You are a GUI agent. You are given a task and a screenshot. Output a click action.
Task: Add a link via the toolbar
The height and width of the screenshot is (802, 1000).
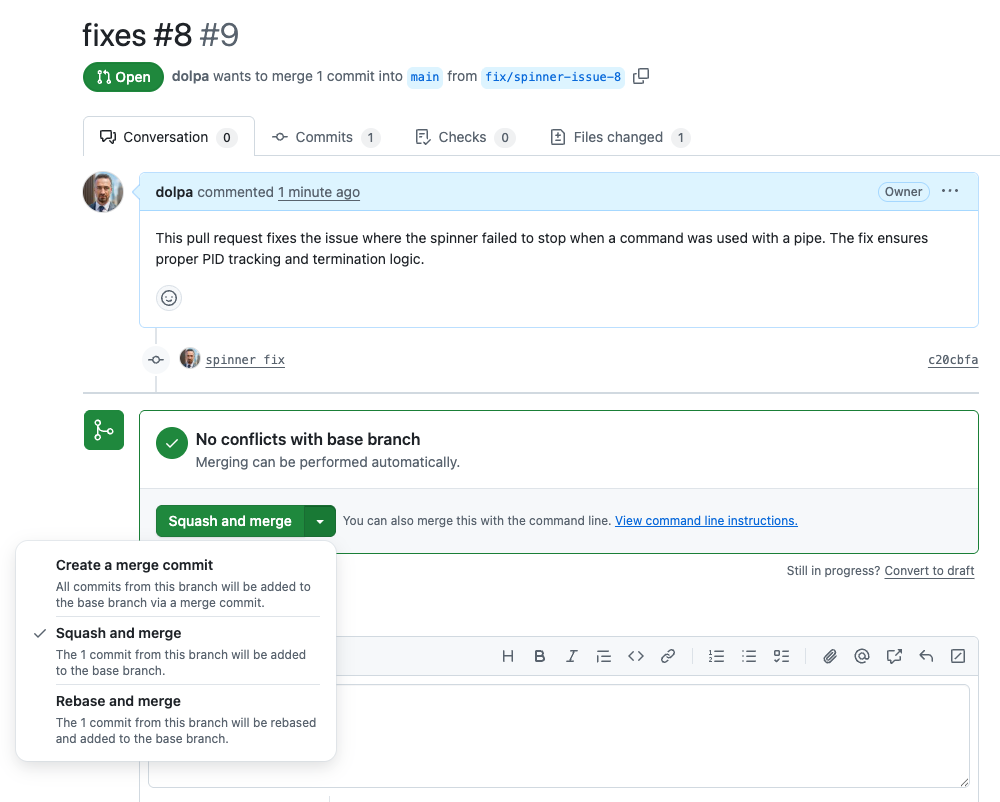[668, 656]
